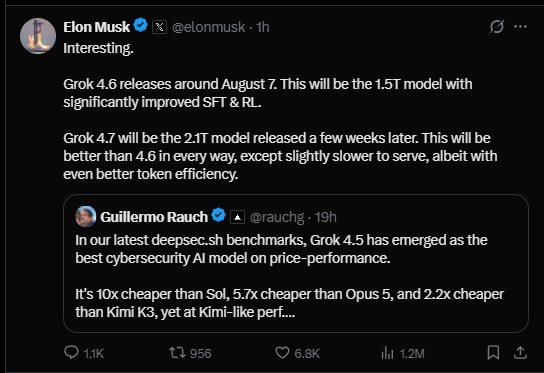Open the three-dot more options menu
The height and width of the screenshot is (373, 544).
pos(520,26)
